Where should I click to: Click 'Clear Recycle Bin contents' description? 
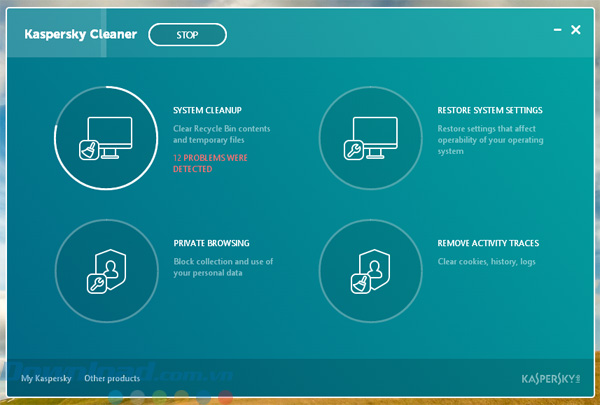222,134
